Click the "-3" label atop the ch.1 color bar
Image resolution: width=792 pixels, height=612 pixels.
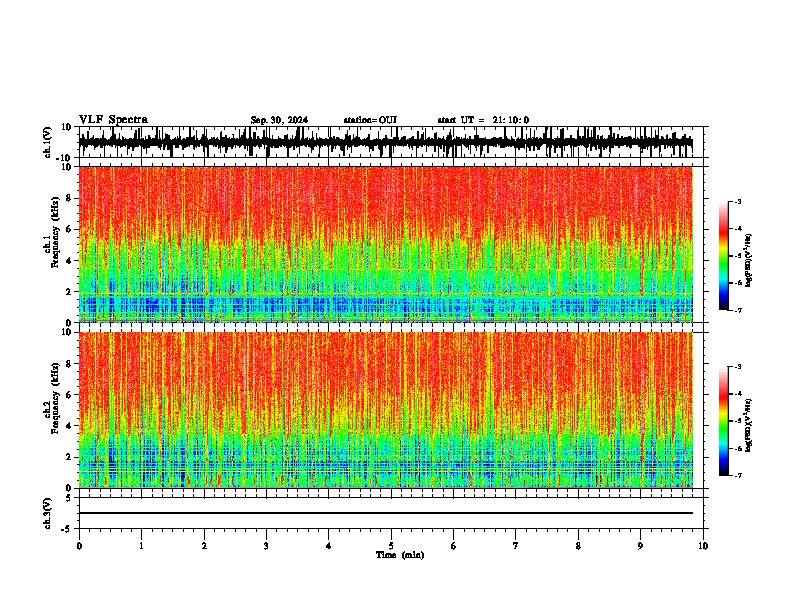click(738, 201)
